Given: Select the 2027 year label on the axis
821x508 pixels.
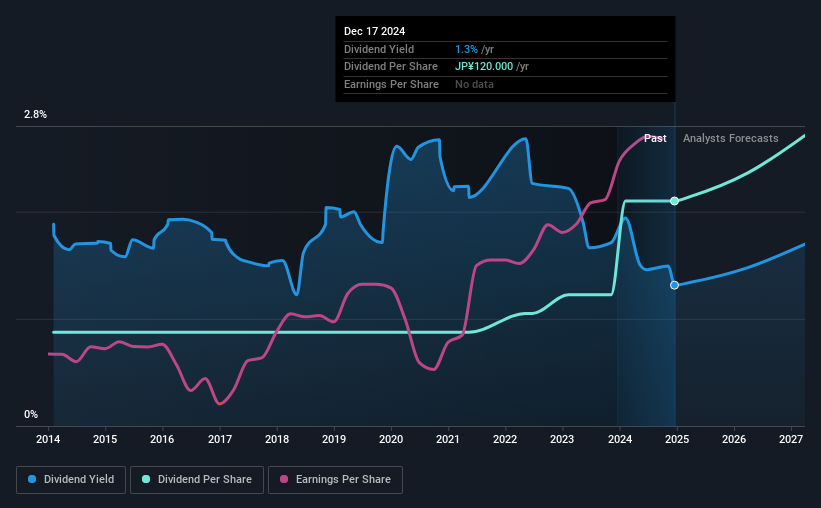Looking at the screenshot, I should 791,439.
